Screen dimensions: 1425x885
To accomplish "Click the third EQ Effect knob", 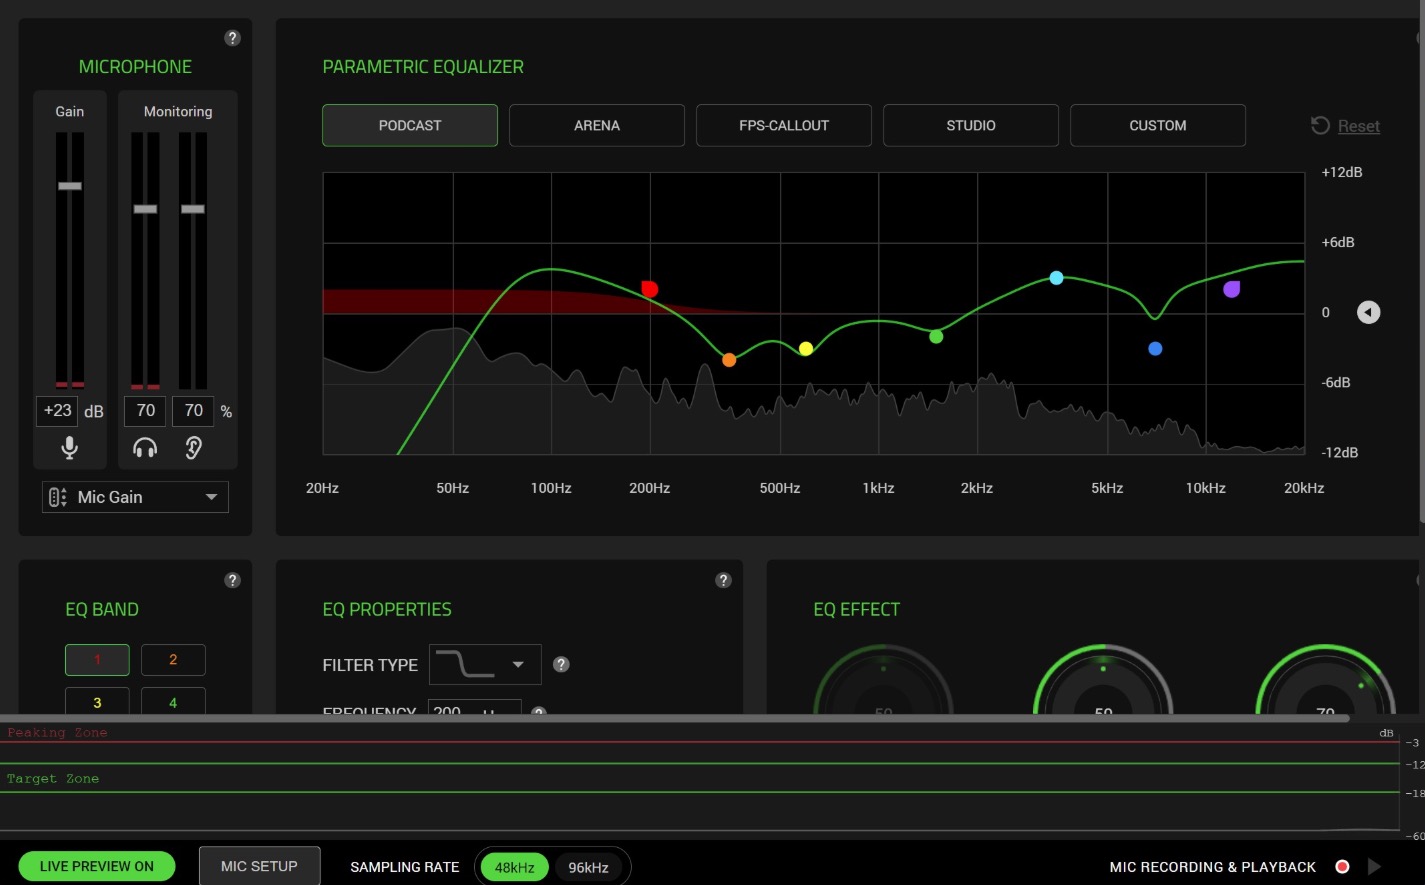I will coord(1325,681).
